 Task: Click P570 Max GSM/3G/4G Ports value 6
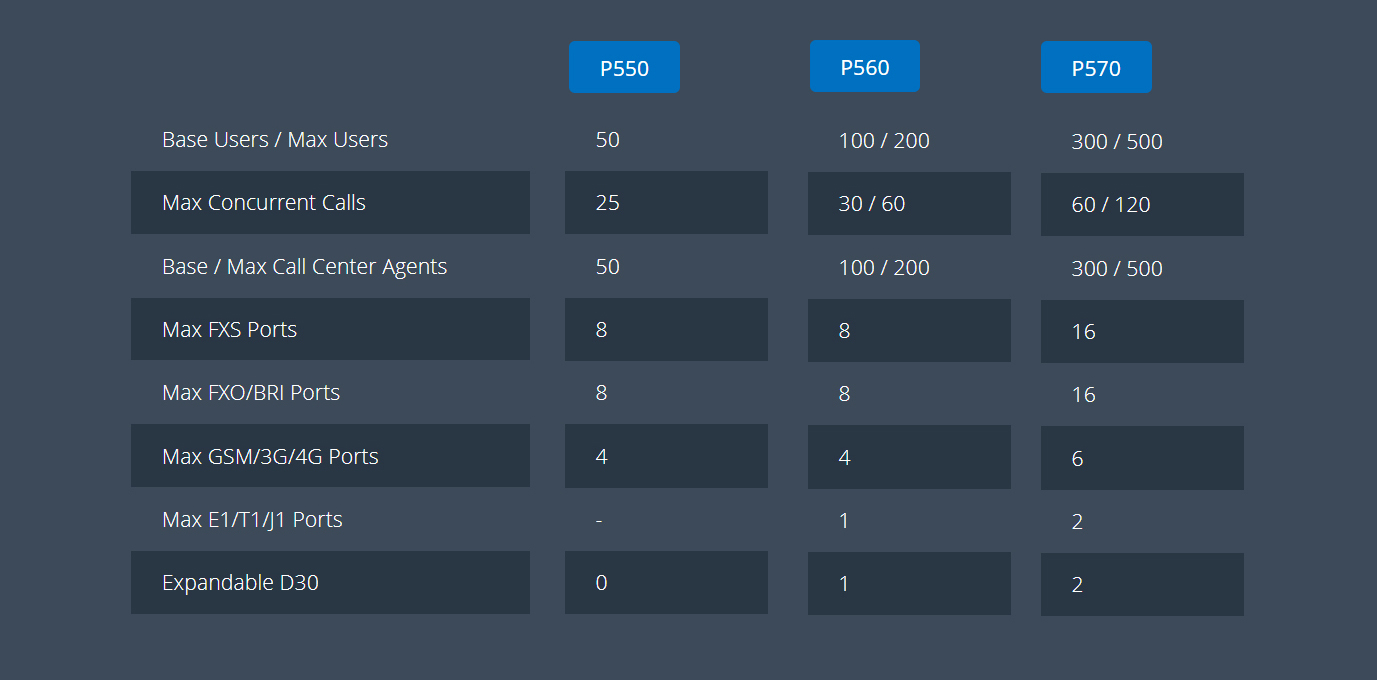coord(1077,459)
